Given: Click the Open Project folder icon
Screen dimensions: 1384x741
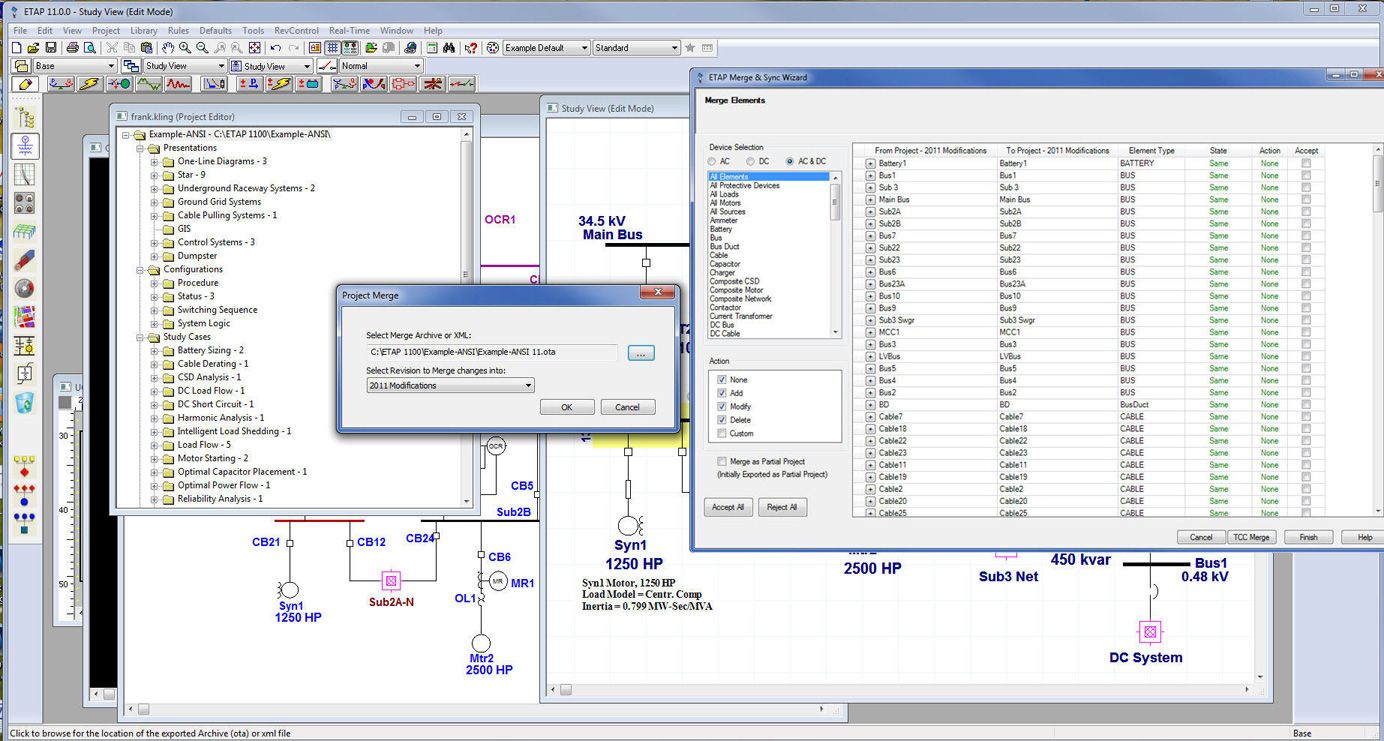Looking at the screenshot, I should [x=33, y=47].
